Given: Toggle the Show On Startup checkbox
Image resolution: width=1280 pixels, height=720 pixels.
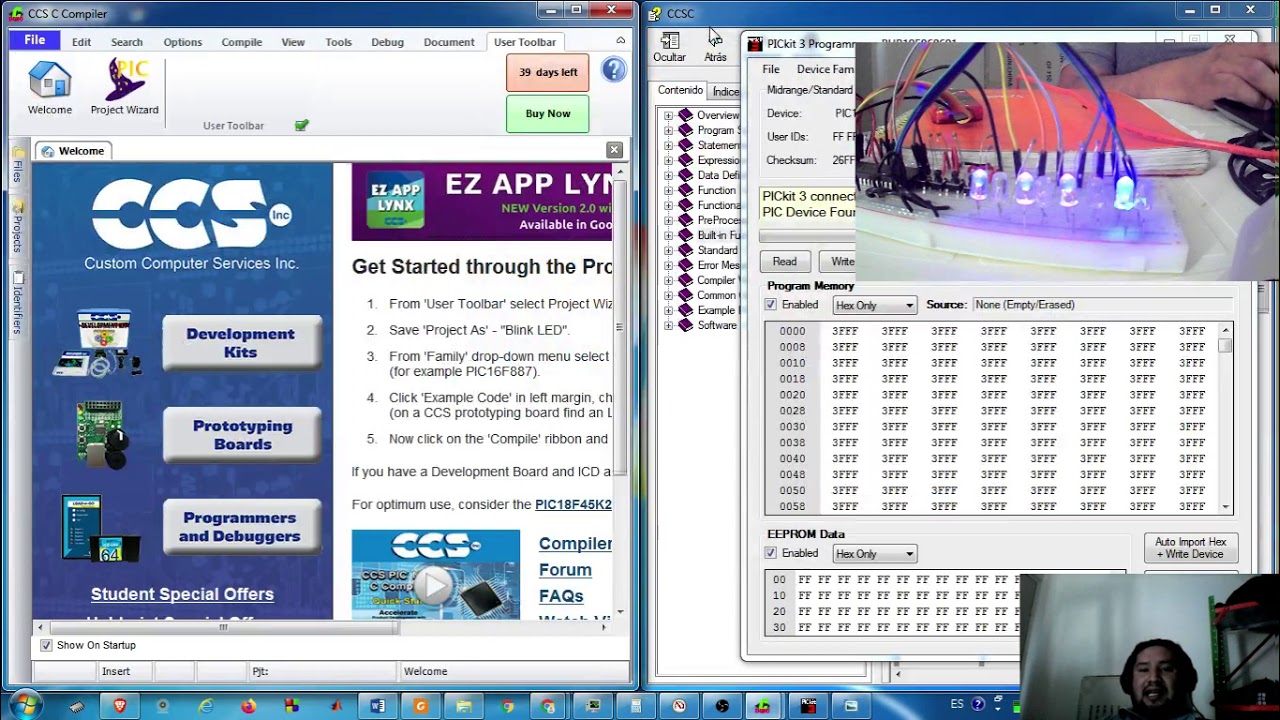Looking at the screenshot, I should (46, 645).
